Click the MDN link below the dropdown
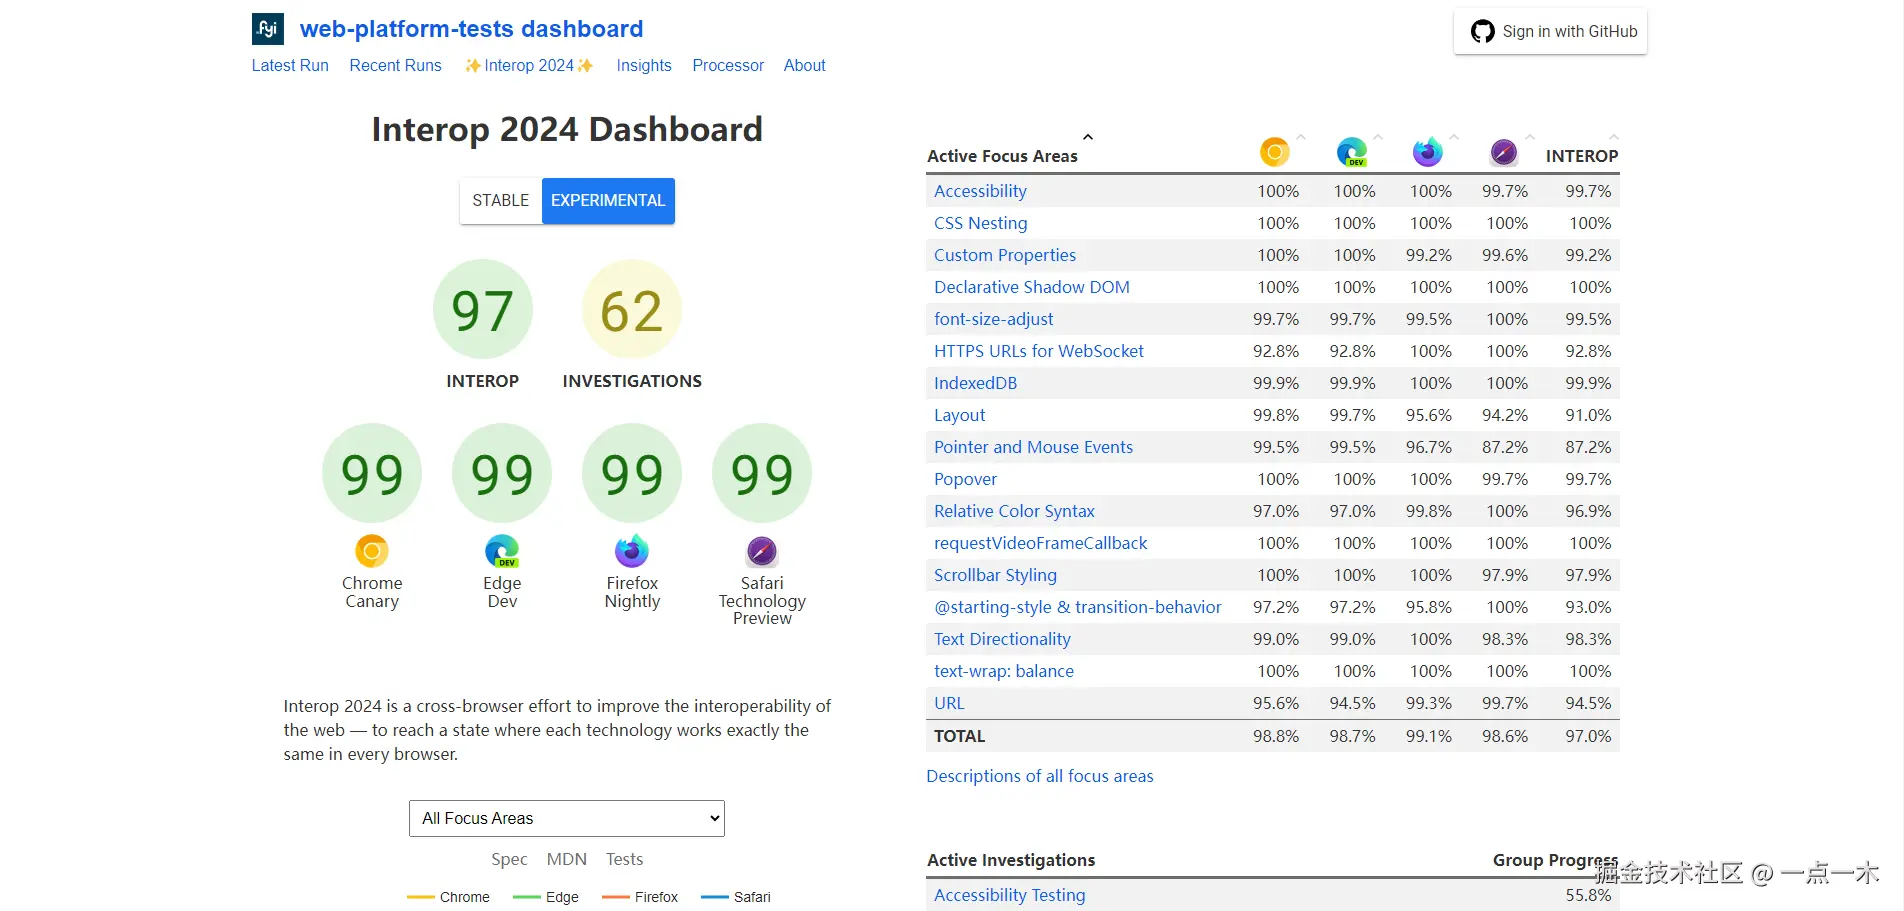 [x=567, y=859]
